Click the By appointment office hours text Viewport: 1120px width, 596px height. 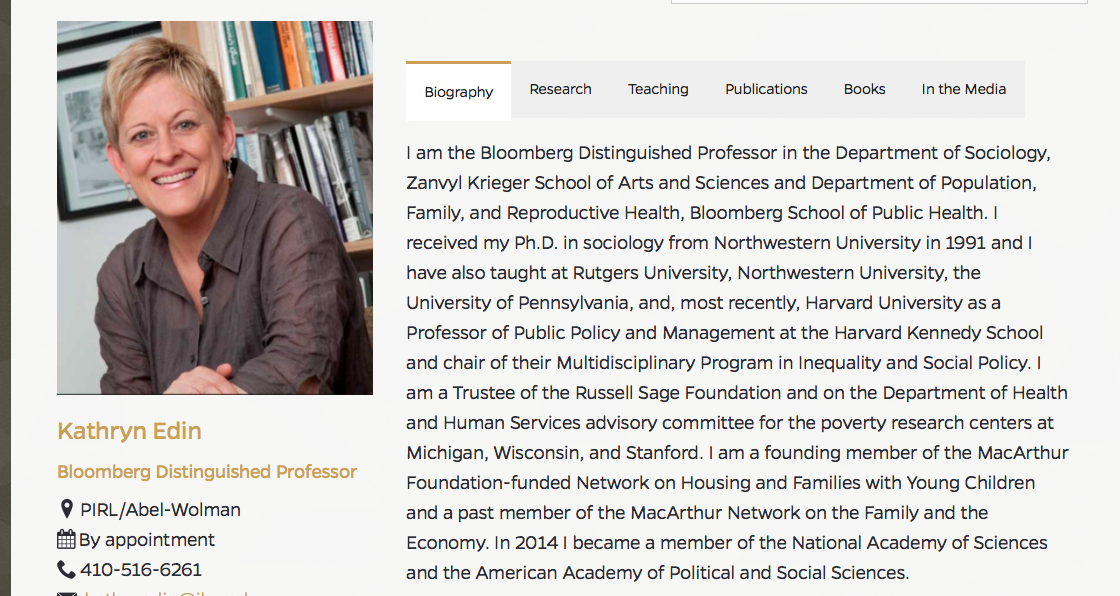[x=147, y=540]
